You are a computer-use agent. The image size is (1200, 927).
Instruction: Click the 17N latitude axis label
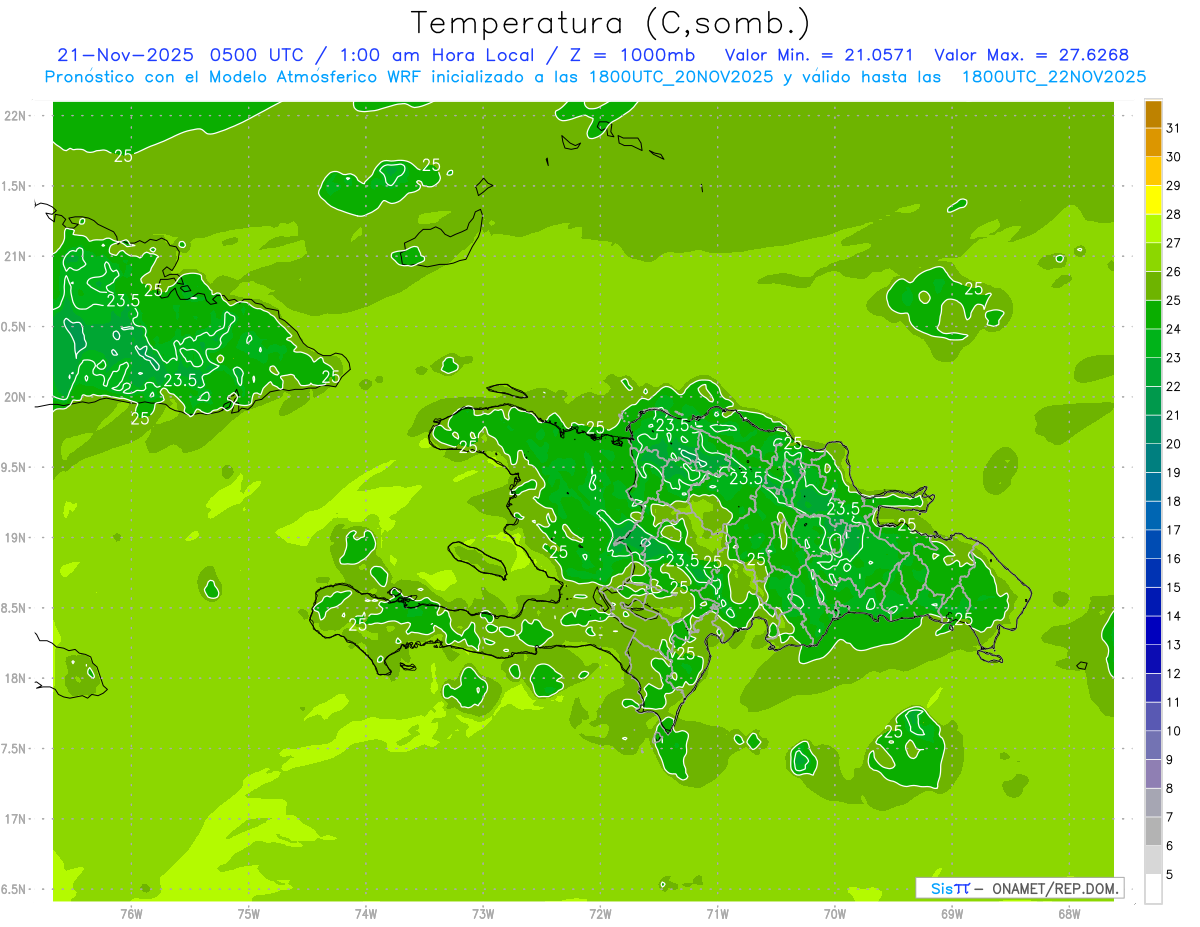pos(17,819)
